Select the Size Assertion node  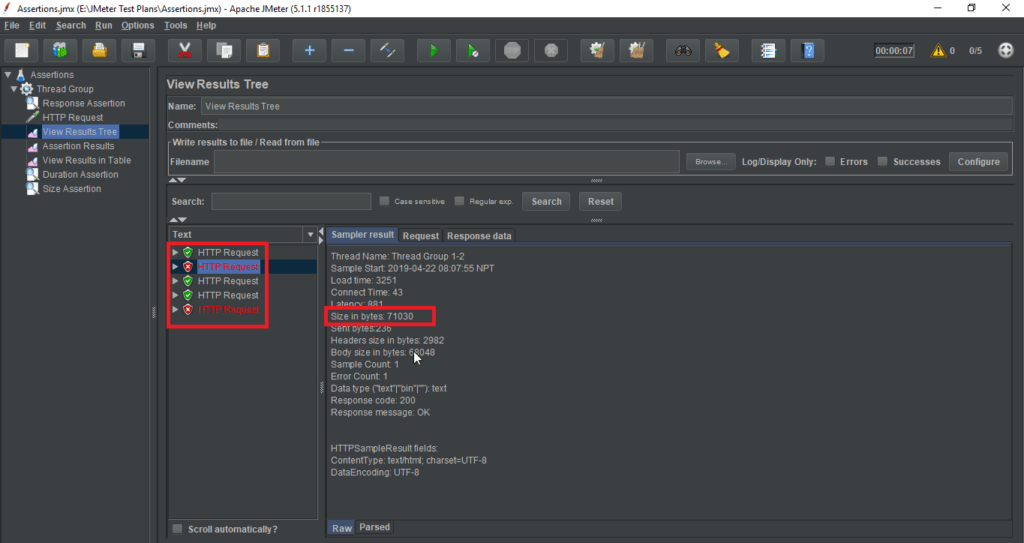(71, 189)
